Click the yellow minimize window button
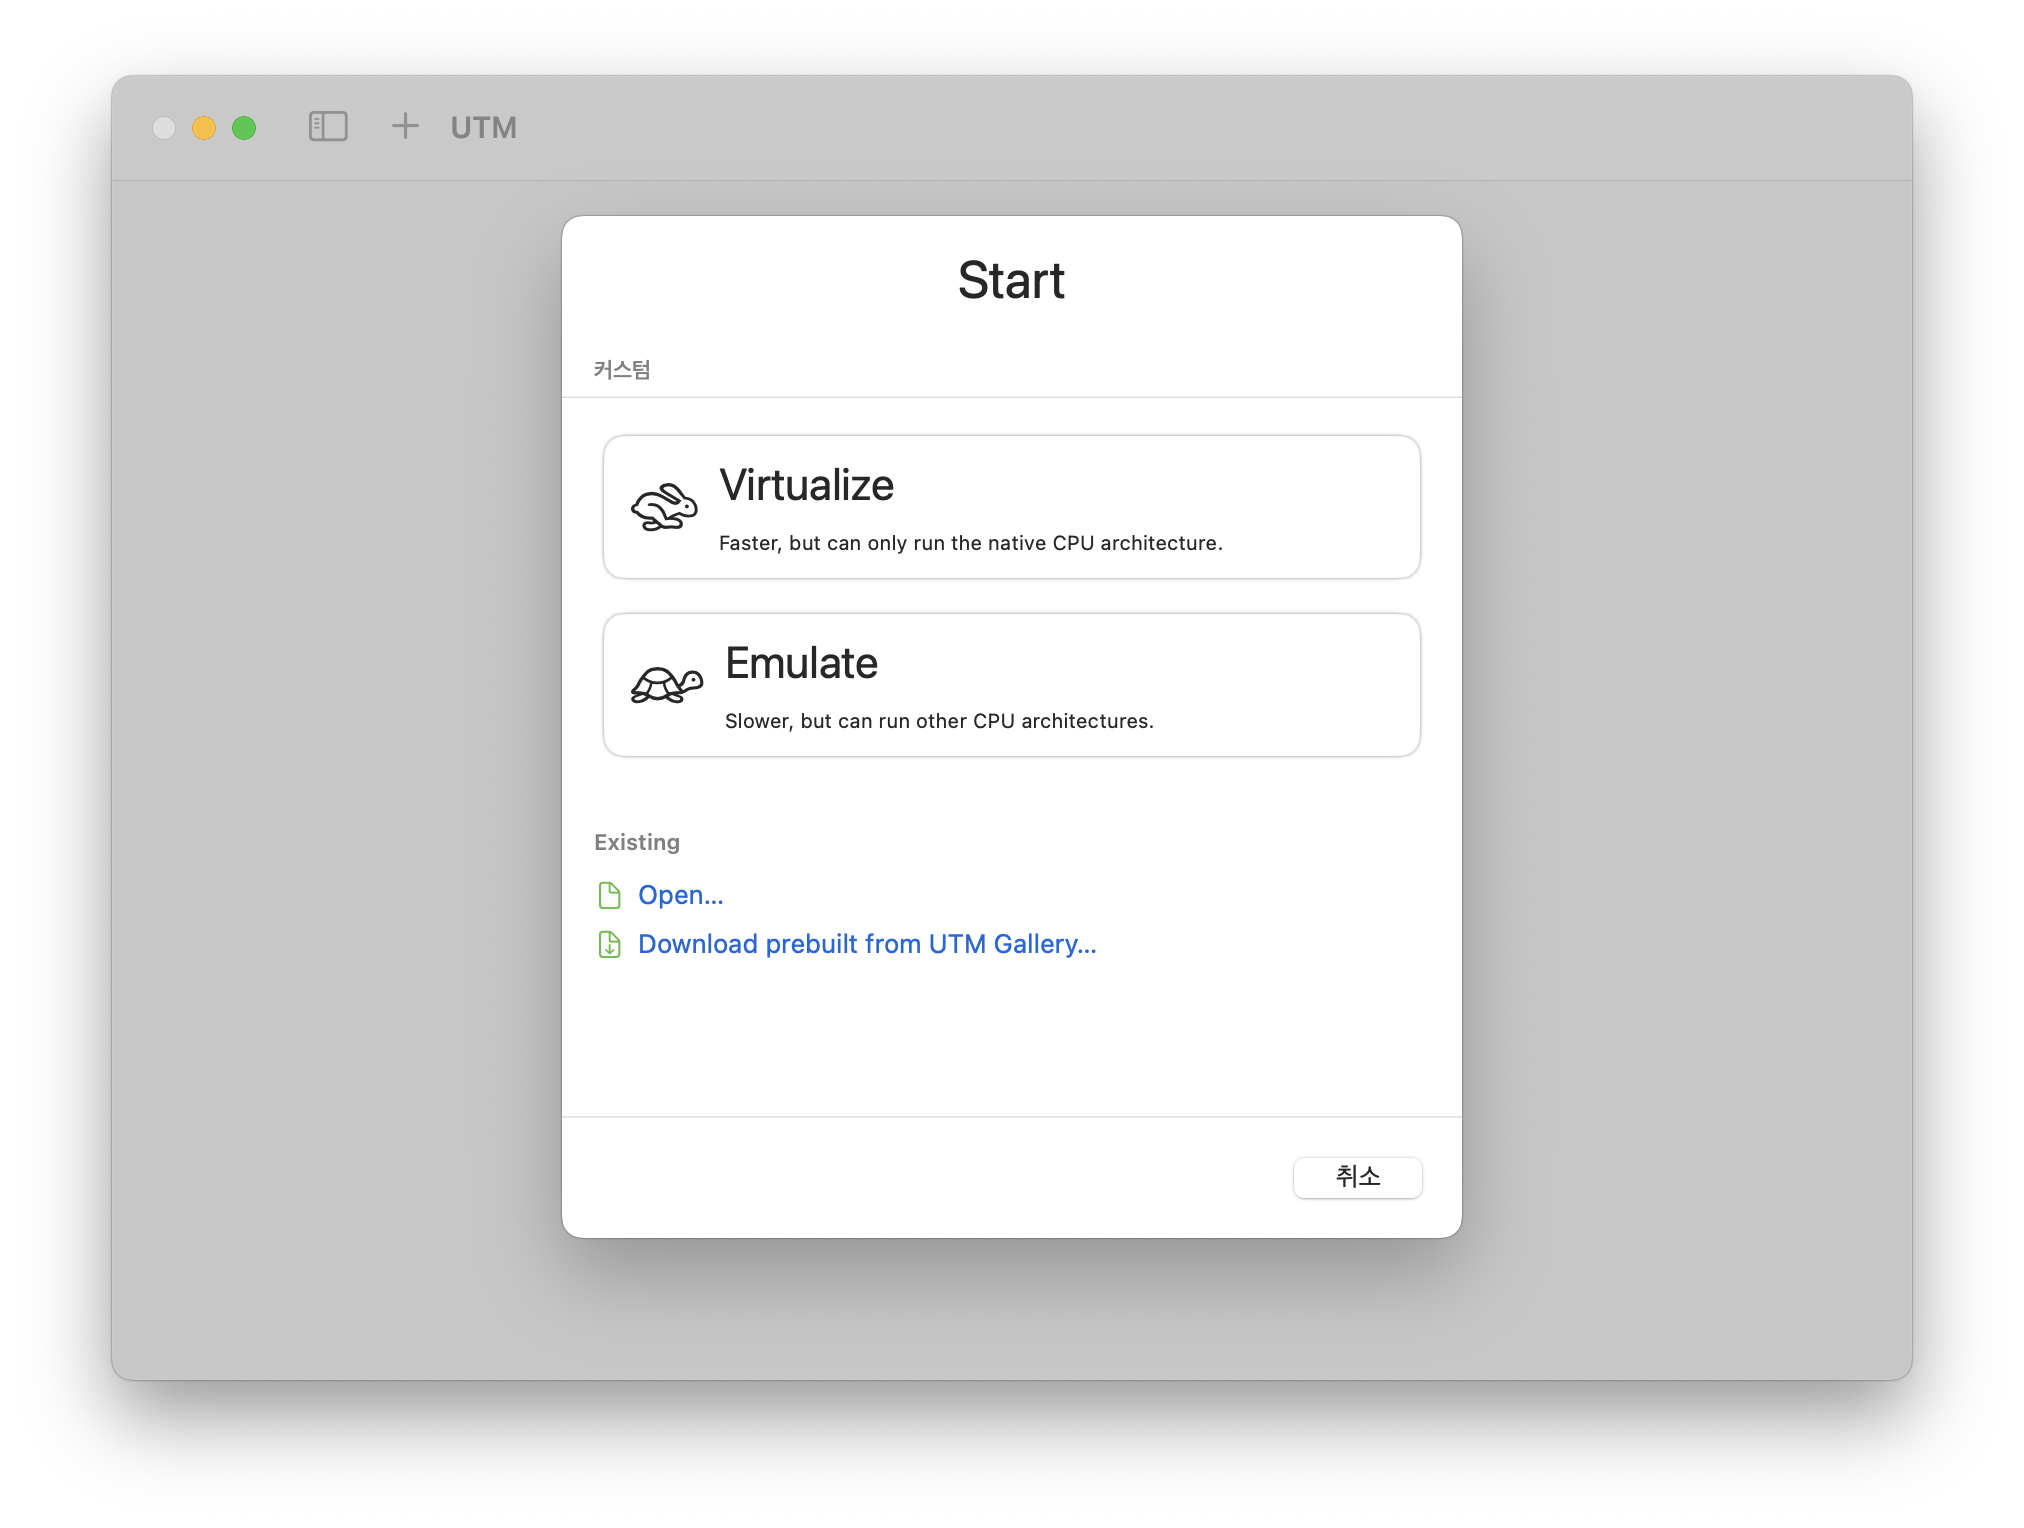This screenshot has height=1528, width=2024. point(204,128)
